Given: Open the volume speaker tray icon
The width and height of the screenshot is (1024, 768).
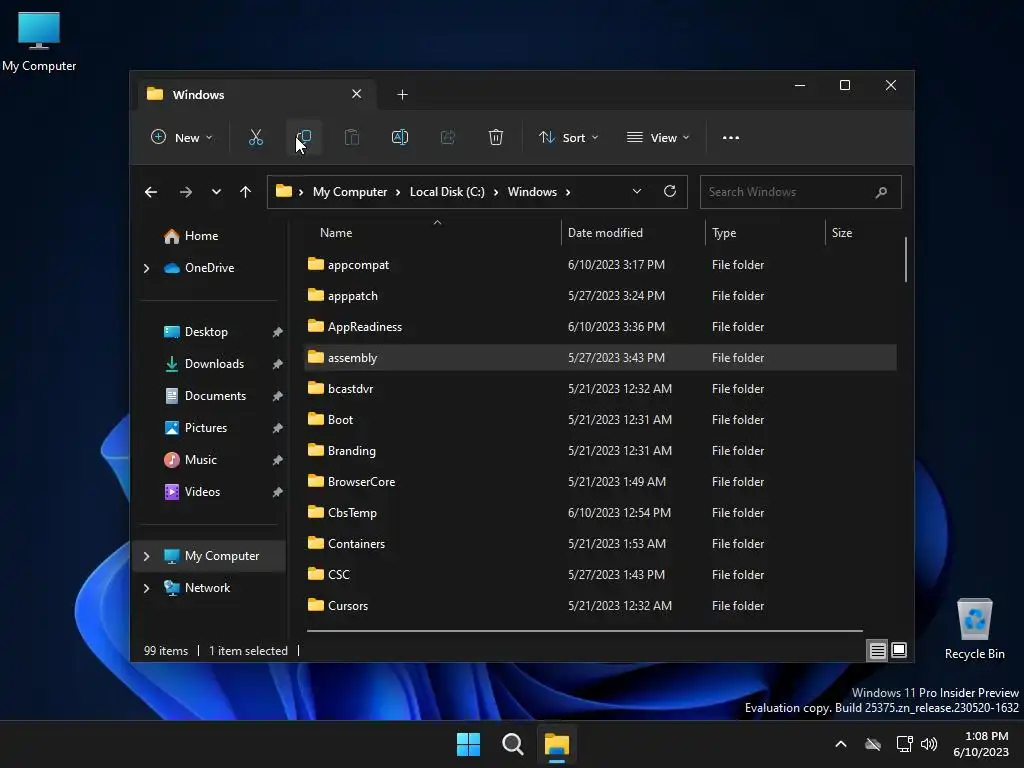Looking at the screenshot, I should coord(929,744).
